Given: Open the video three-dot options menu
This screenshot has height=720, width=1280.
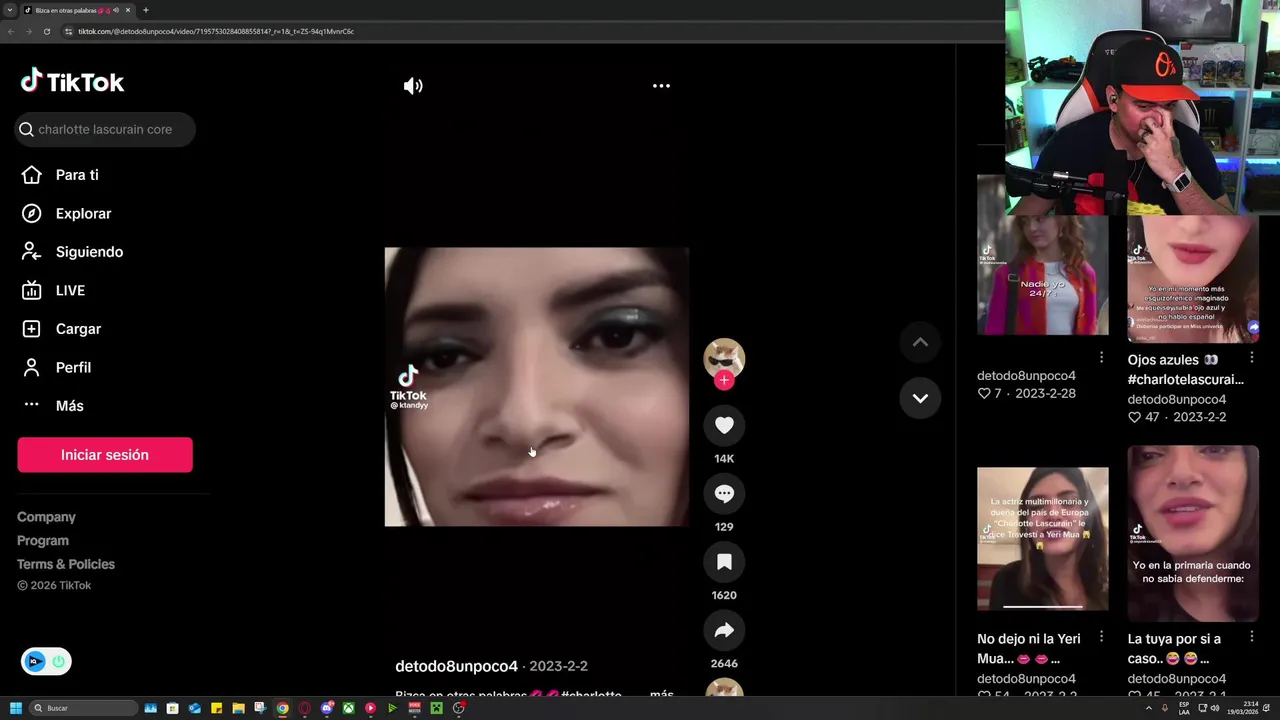Looking at the screenshot, I should [x=661, y=86].
